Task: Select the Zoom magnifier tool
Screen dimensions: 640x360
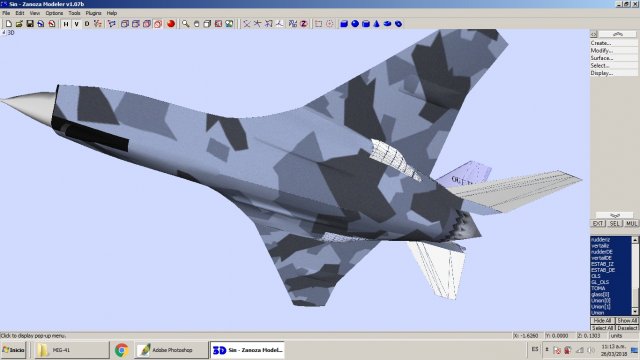Action: coord(185,24)
